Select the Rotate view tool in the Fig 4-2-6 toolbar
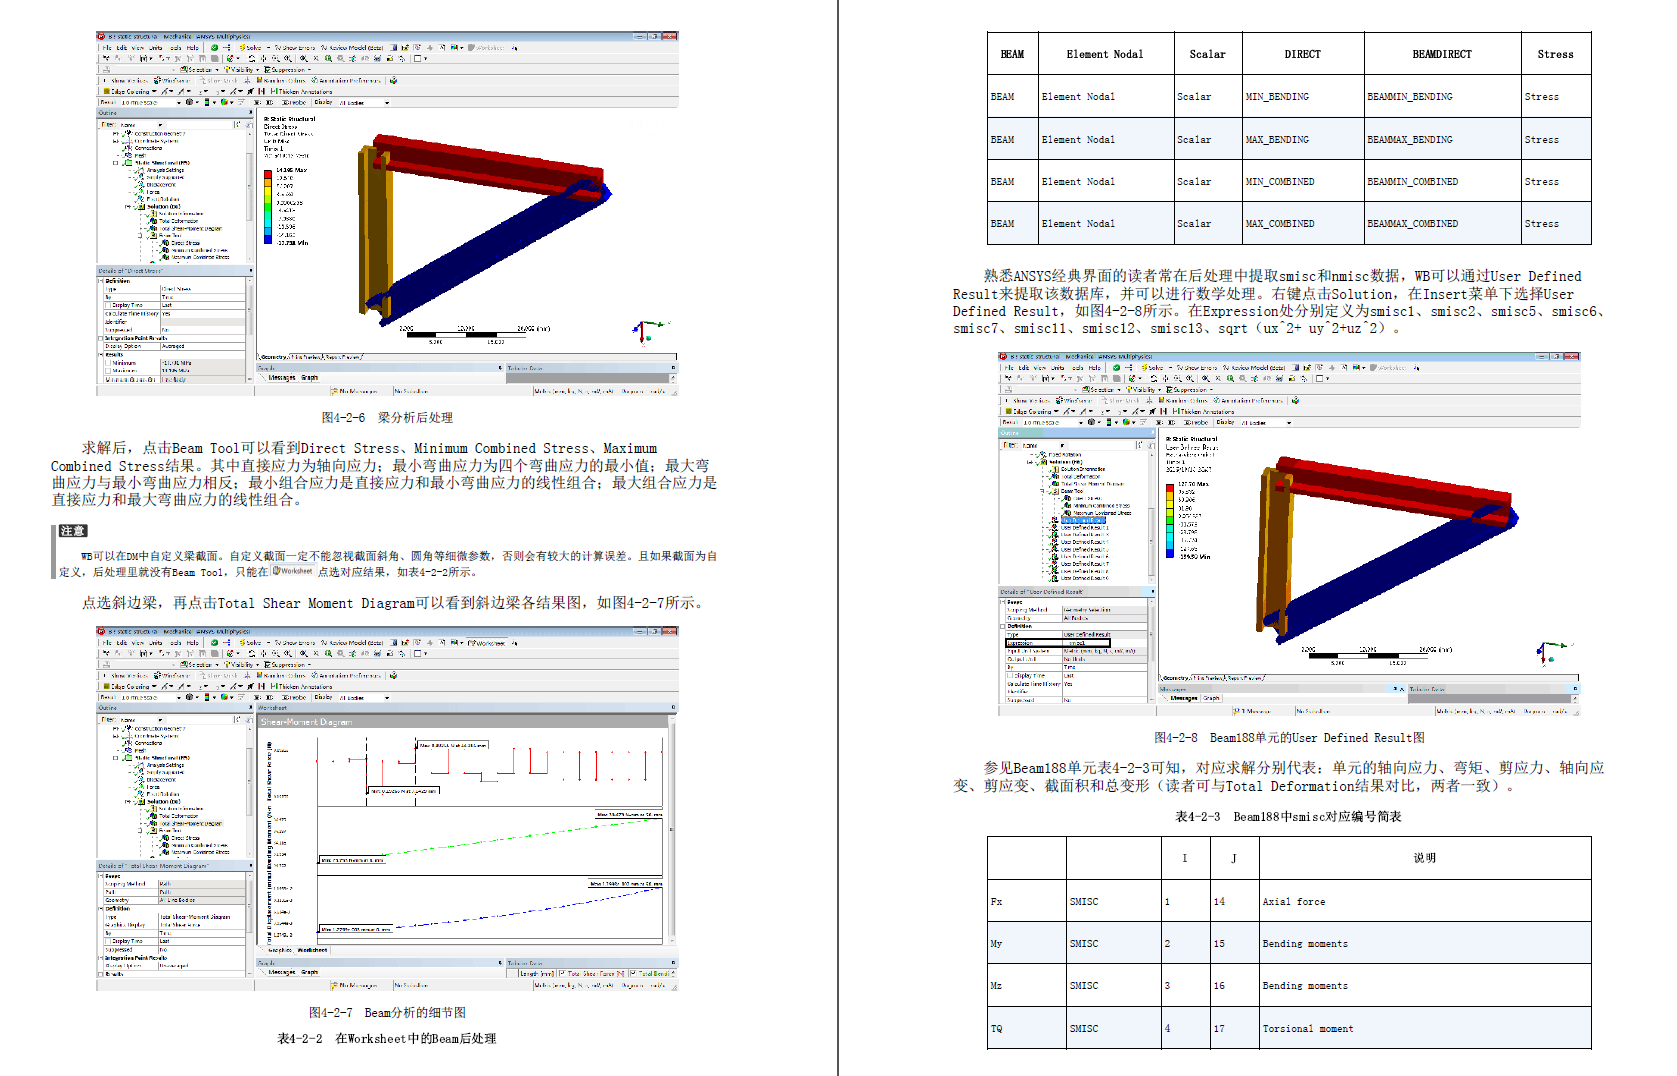This screenshot has height=1076, width=1677. click(x=251, y=58)
